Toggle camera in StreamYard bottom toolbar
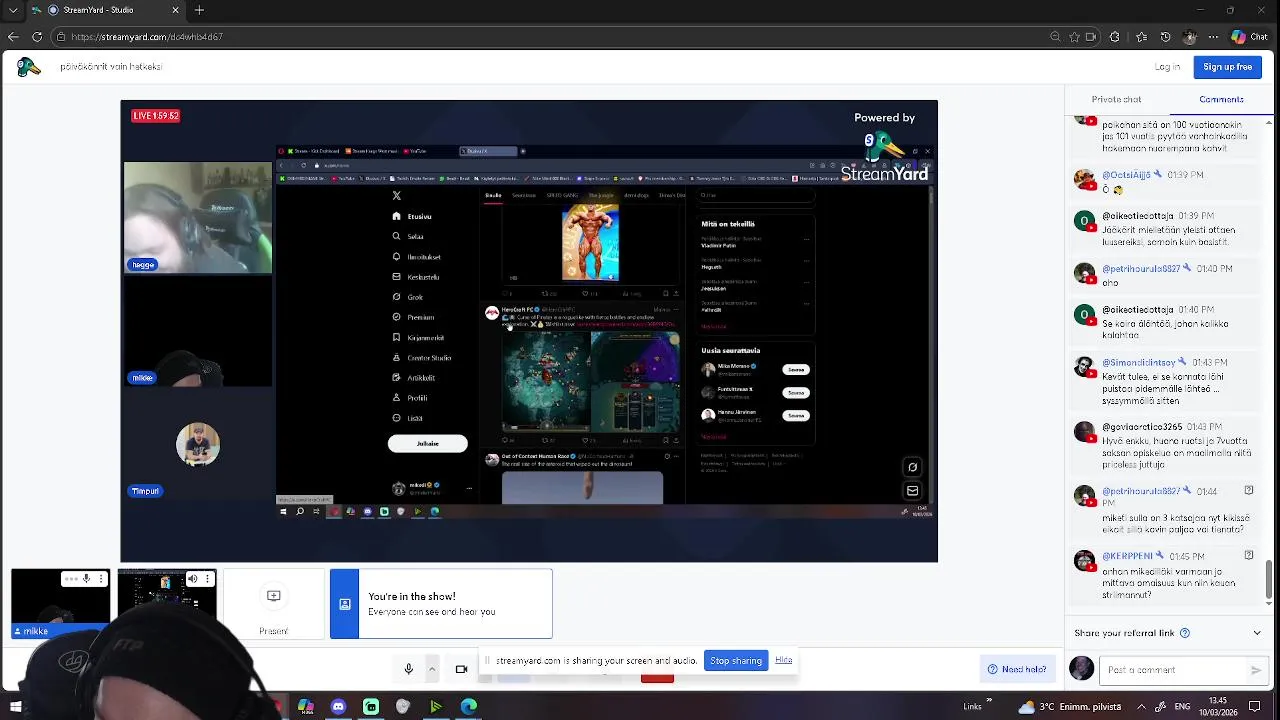The height and width of the screenshot is (720, 1280). click(x=461, y=669)
